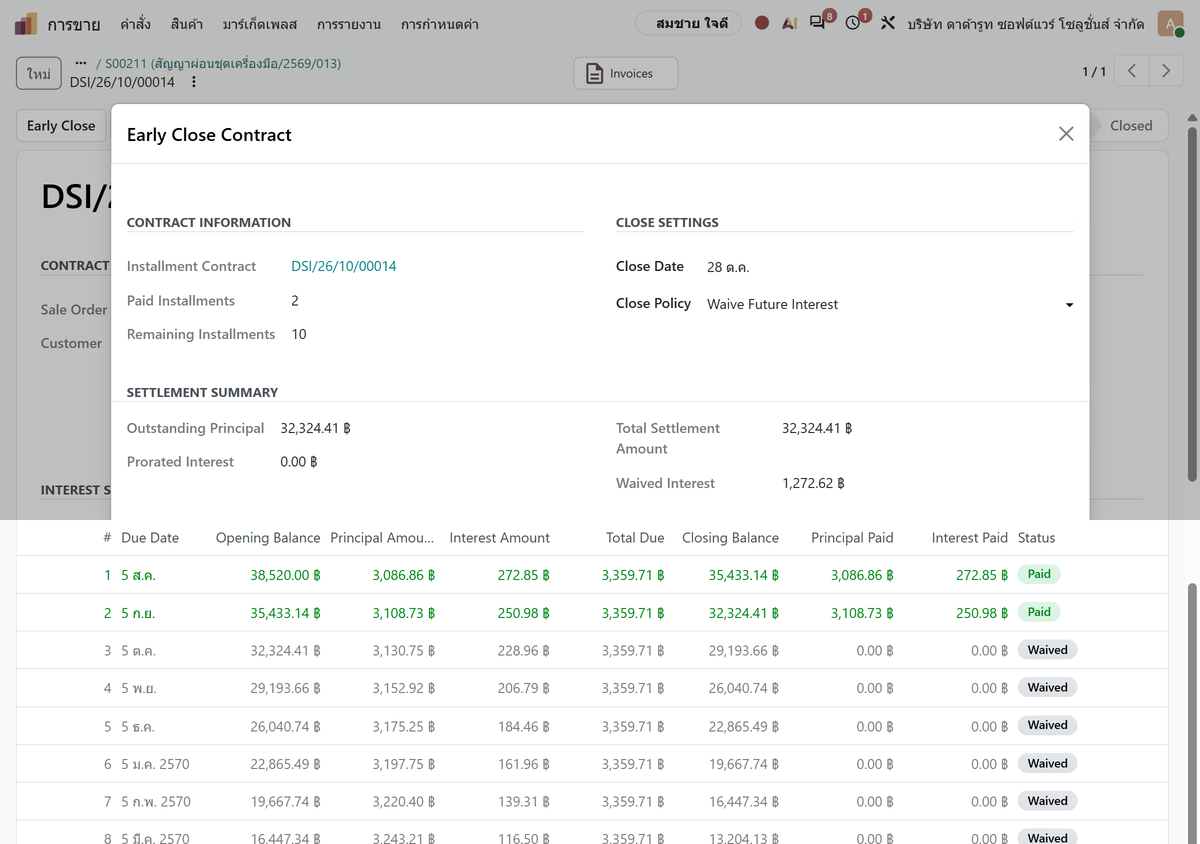The width and height of the screenshot is (1200, 844).
Task: Open the Odoo app launcher icon
Action: pyautogui.click(x=26, y=23)
